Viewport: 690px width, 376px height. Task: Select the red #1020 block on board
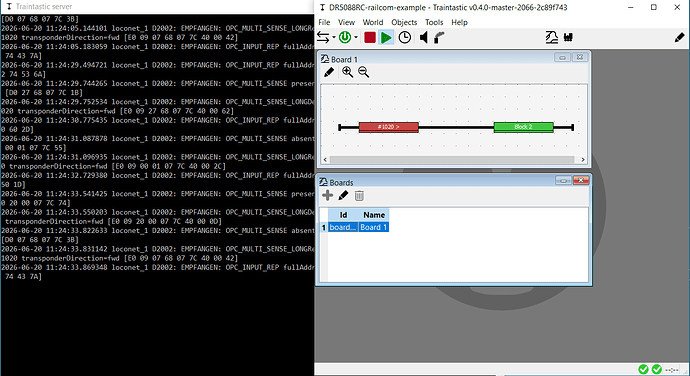click(389, 127)
